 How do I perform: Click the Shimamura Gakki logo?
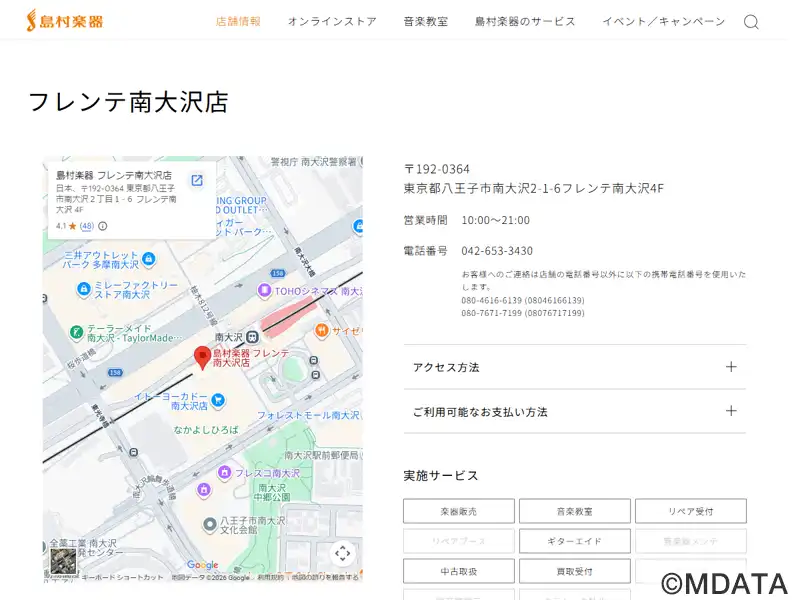[64, 20]
